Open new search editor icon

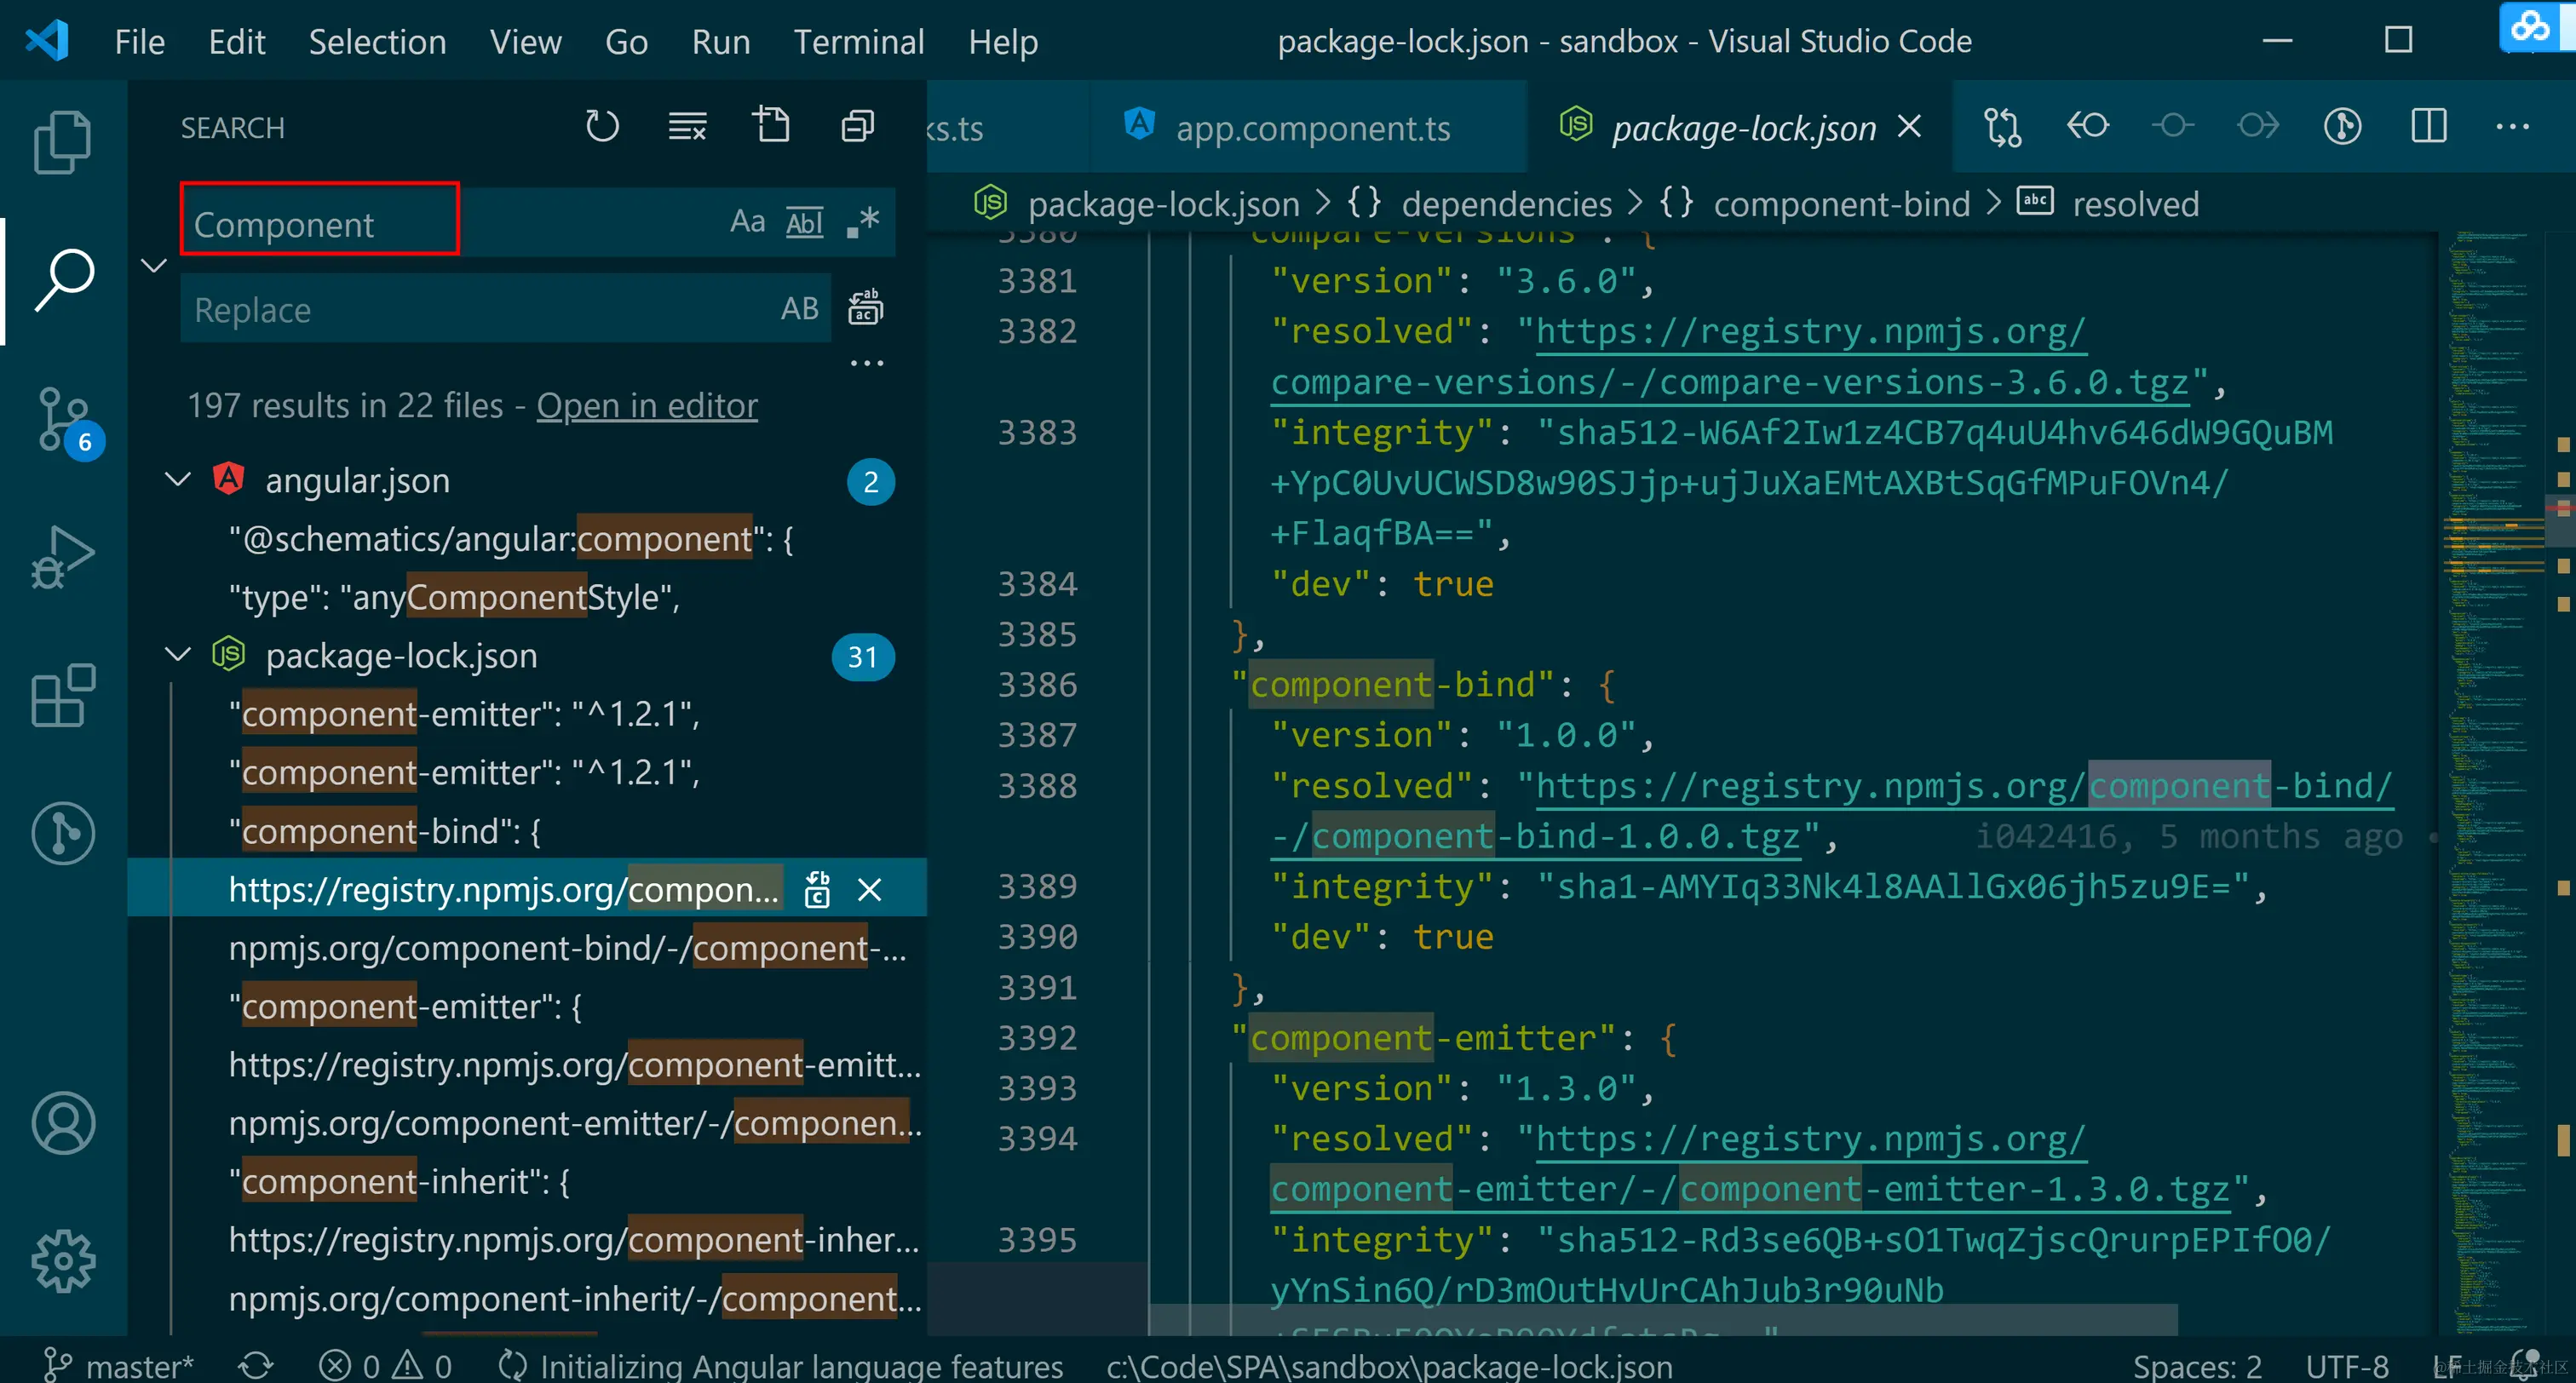[x=771, y=127]
